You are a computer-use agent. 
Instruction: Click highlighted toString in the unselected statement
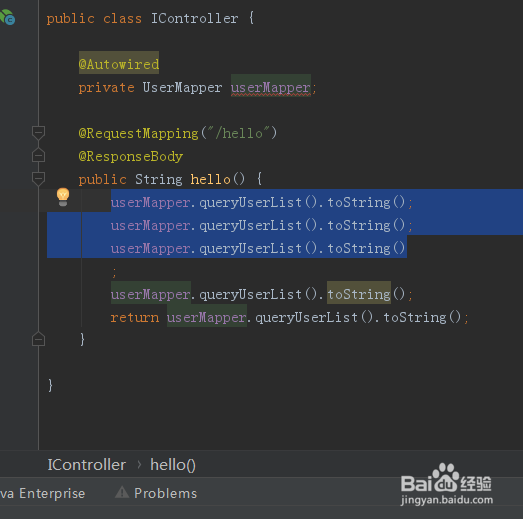click(359, 294)
